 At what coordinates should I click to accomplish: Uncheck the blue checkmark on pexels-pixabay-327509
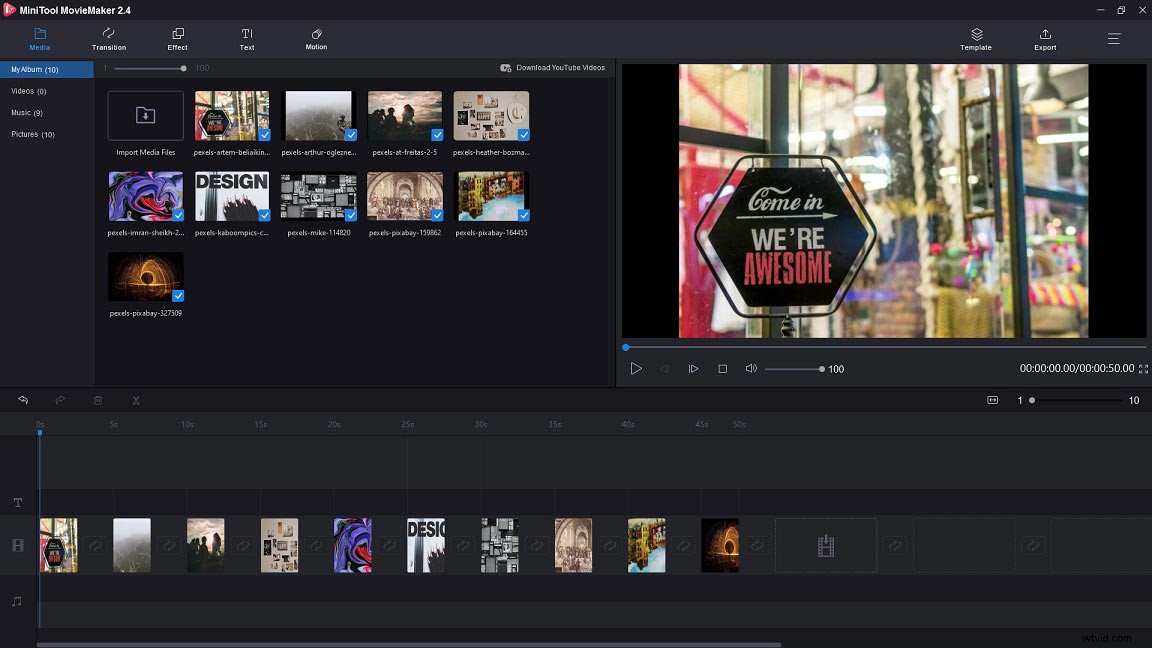(177, 296)
